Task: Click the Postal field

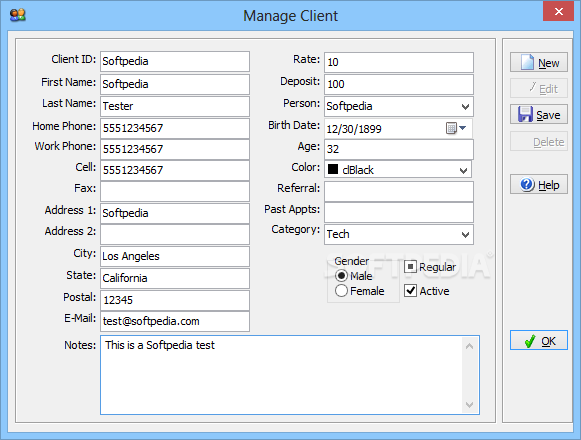Action: tap(175, 300)
